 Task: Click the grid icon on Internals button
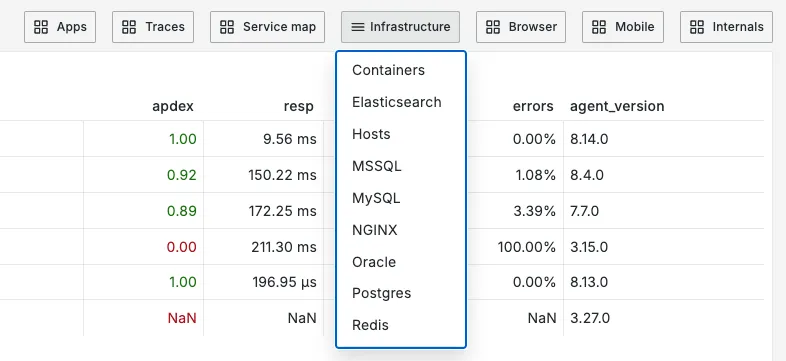point(697,27)
